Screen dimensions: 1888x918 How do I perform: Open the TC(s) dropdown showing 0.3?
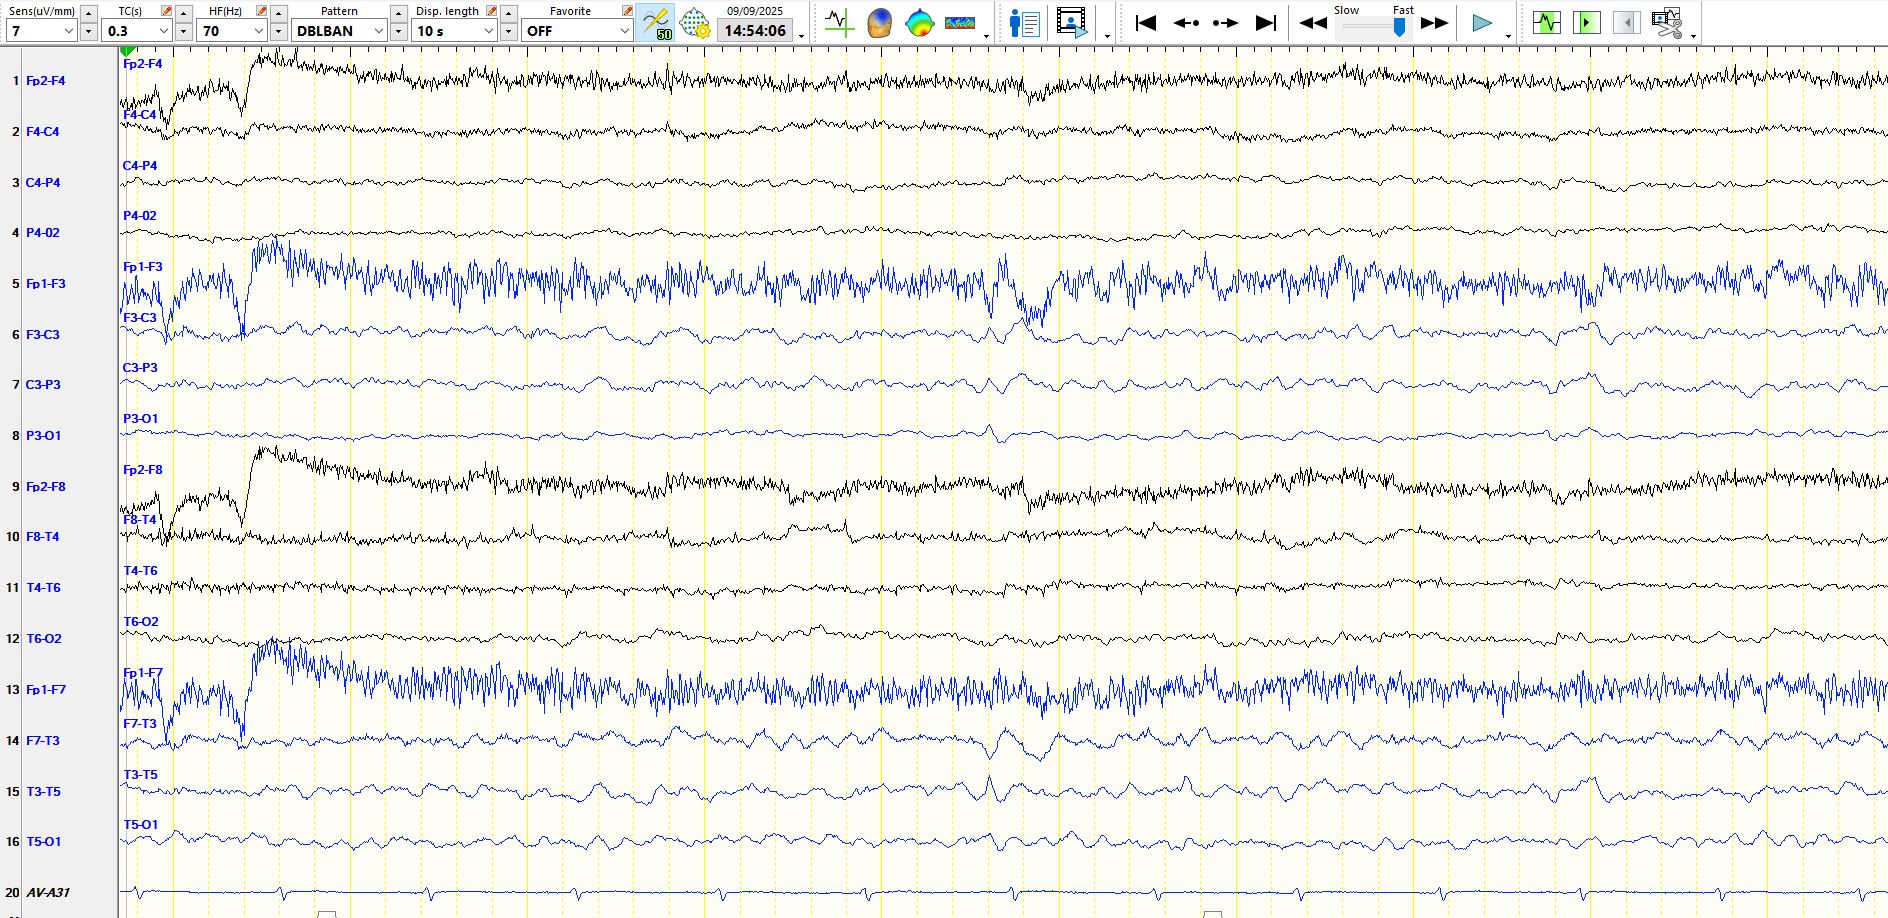pyautogui.click(x=137, y=31)
